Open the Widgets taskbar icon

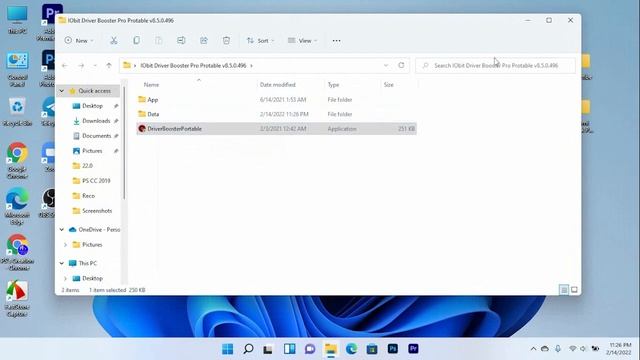(x=289, y=349)
